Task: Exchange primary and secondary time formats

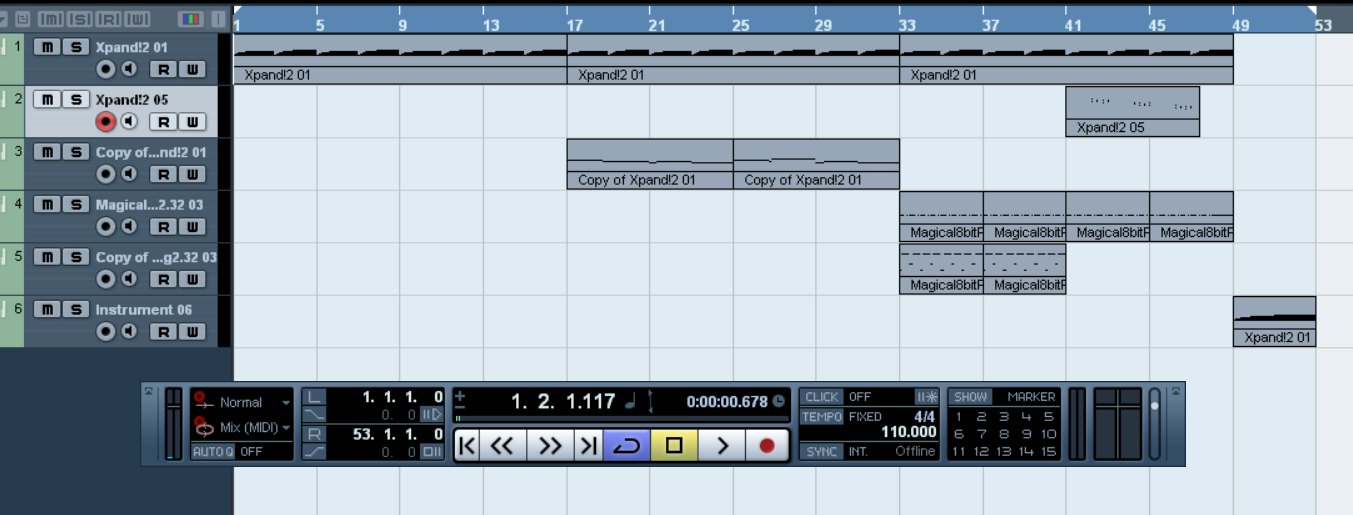Action: click(x=650, y=402)
